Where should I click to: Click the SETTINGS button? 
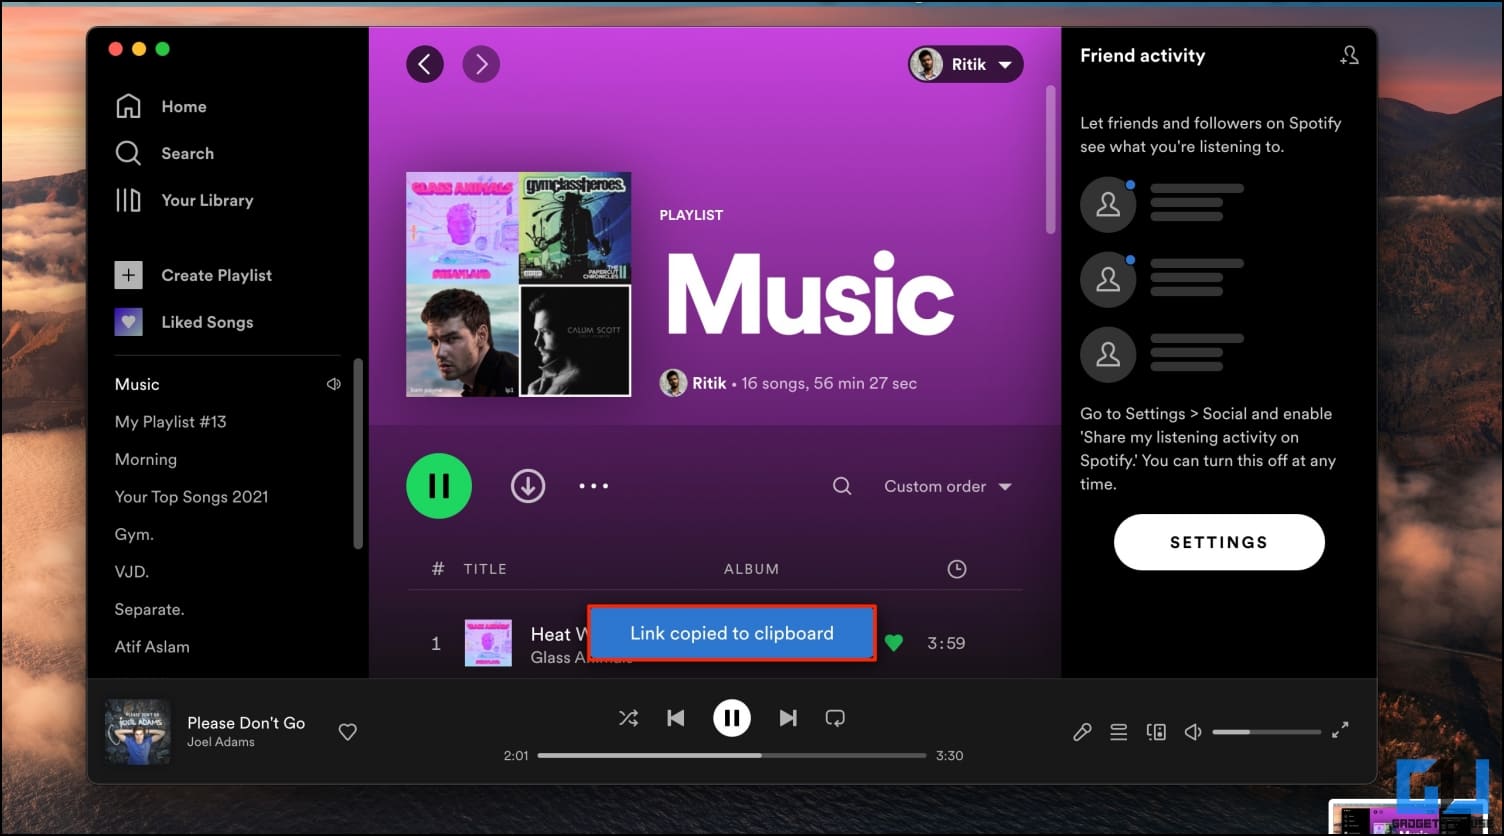(x=1219, y=542)
